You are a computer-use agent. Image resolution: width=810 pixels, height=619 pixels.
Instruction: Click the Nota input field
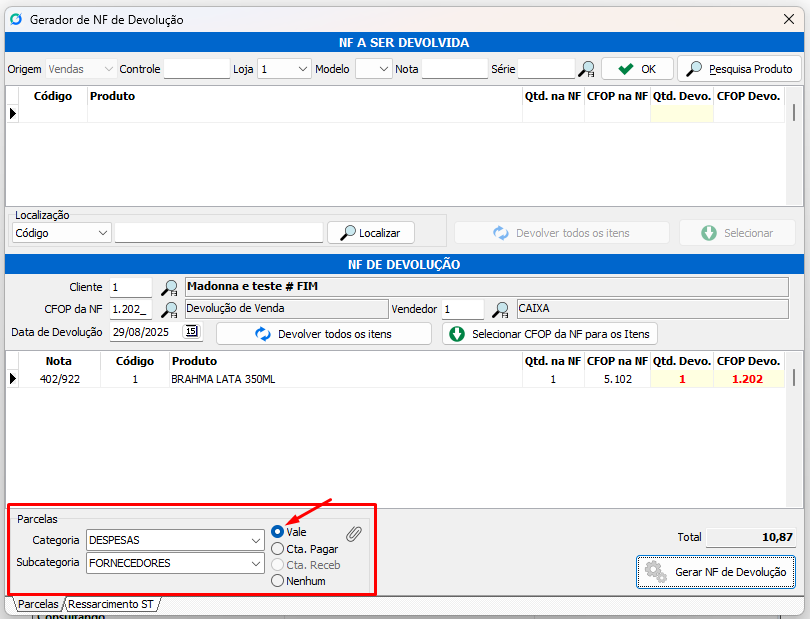pos(454,69)
